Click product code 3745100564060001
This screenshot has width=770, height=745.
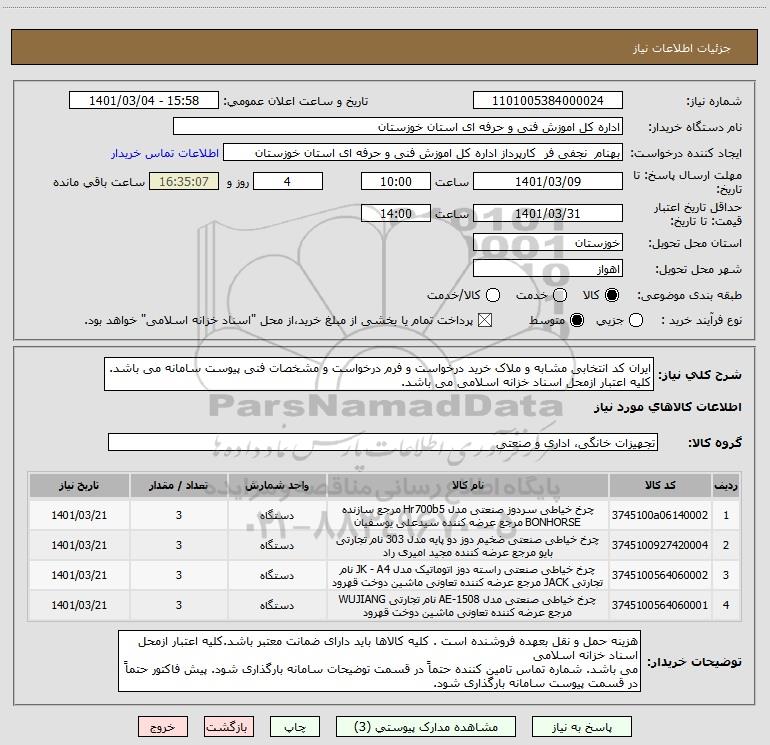(660, 605)
